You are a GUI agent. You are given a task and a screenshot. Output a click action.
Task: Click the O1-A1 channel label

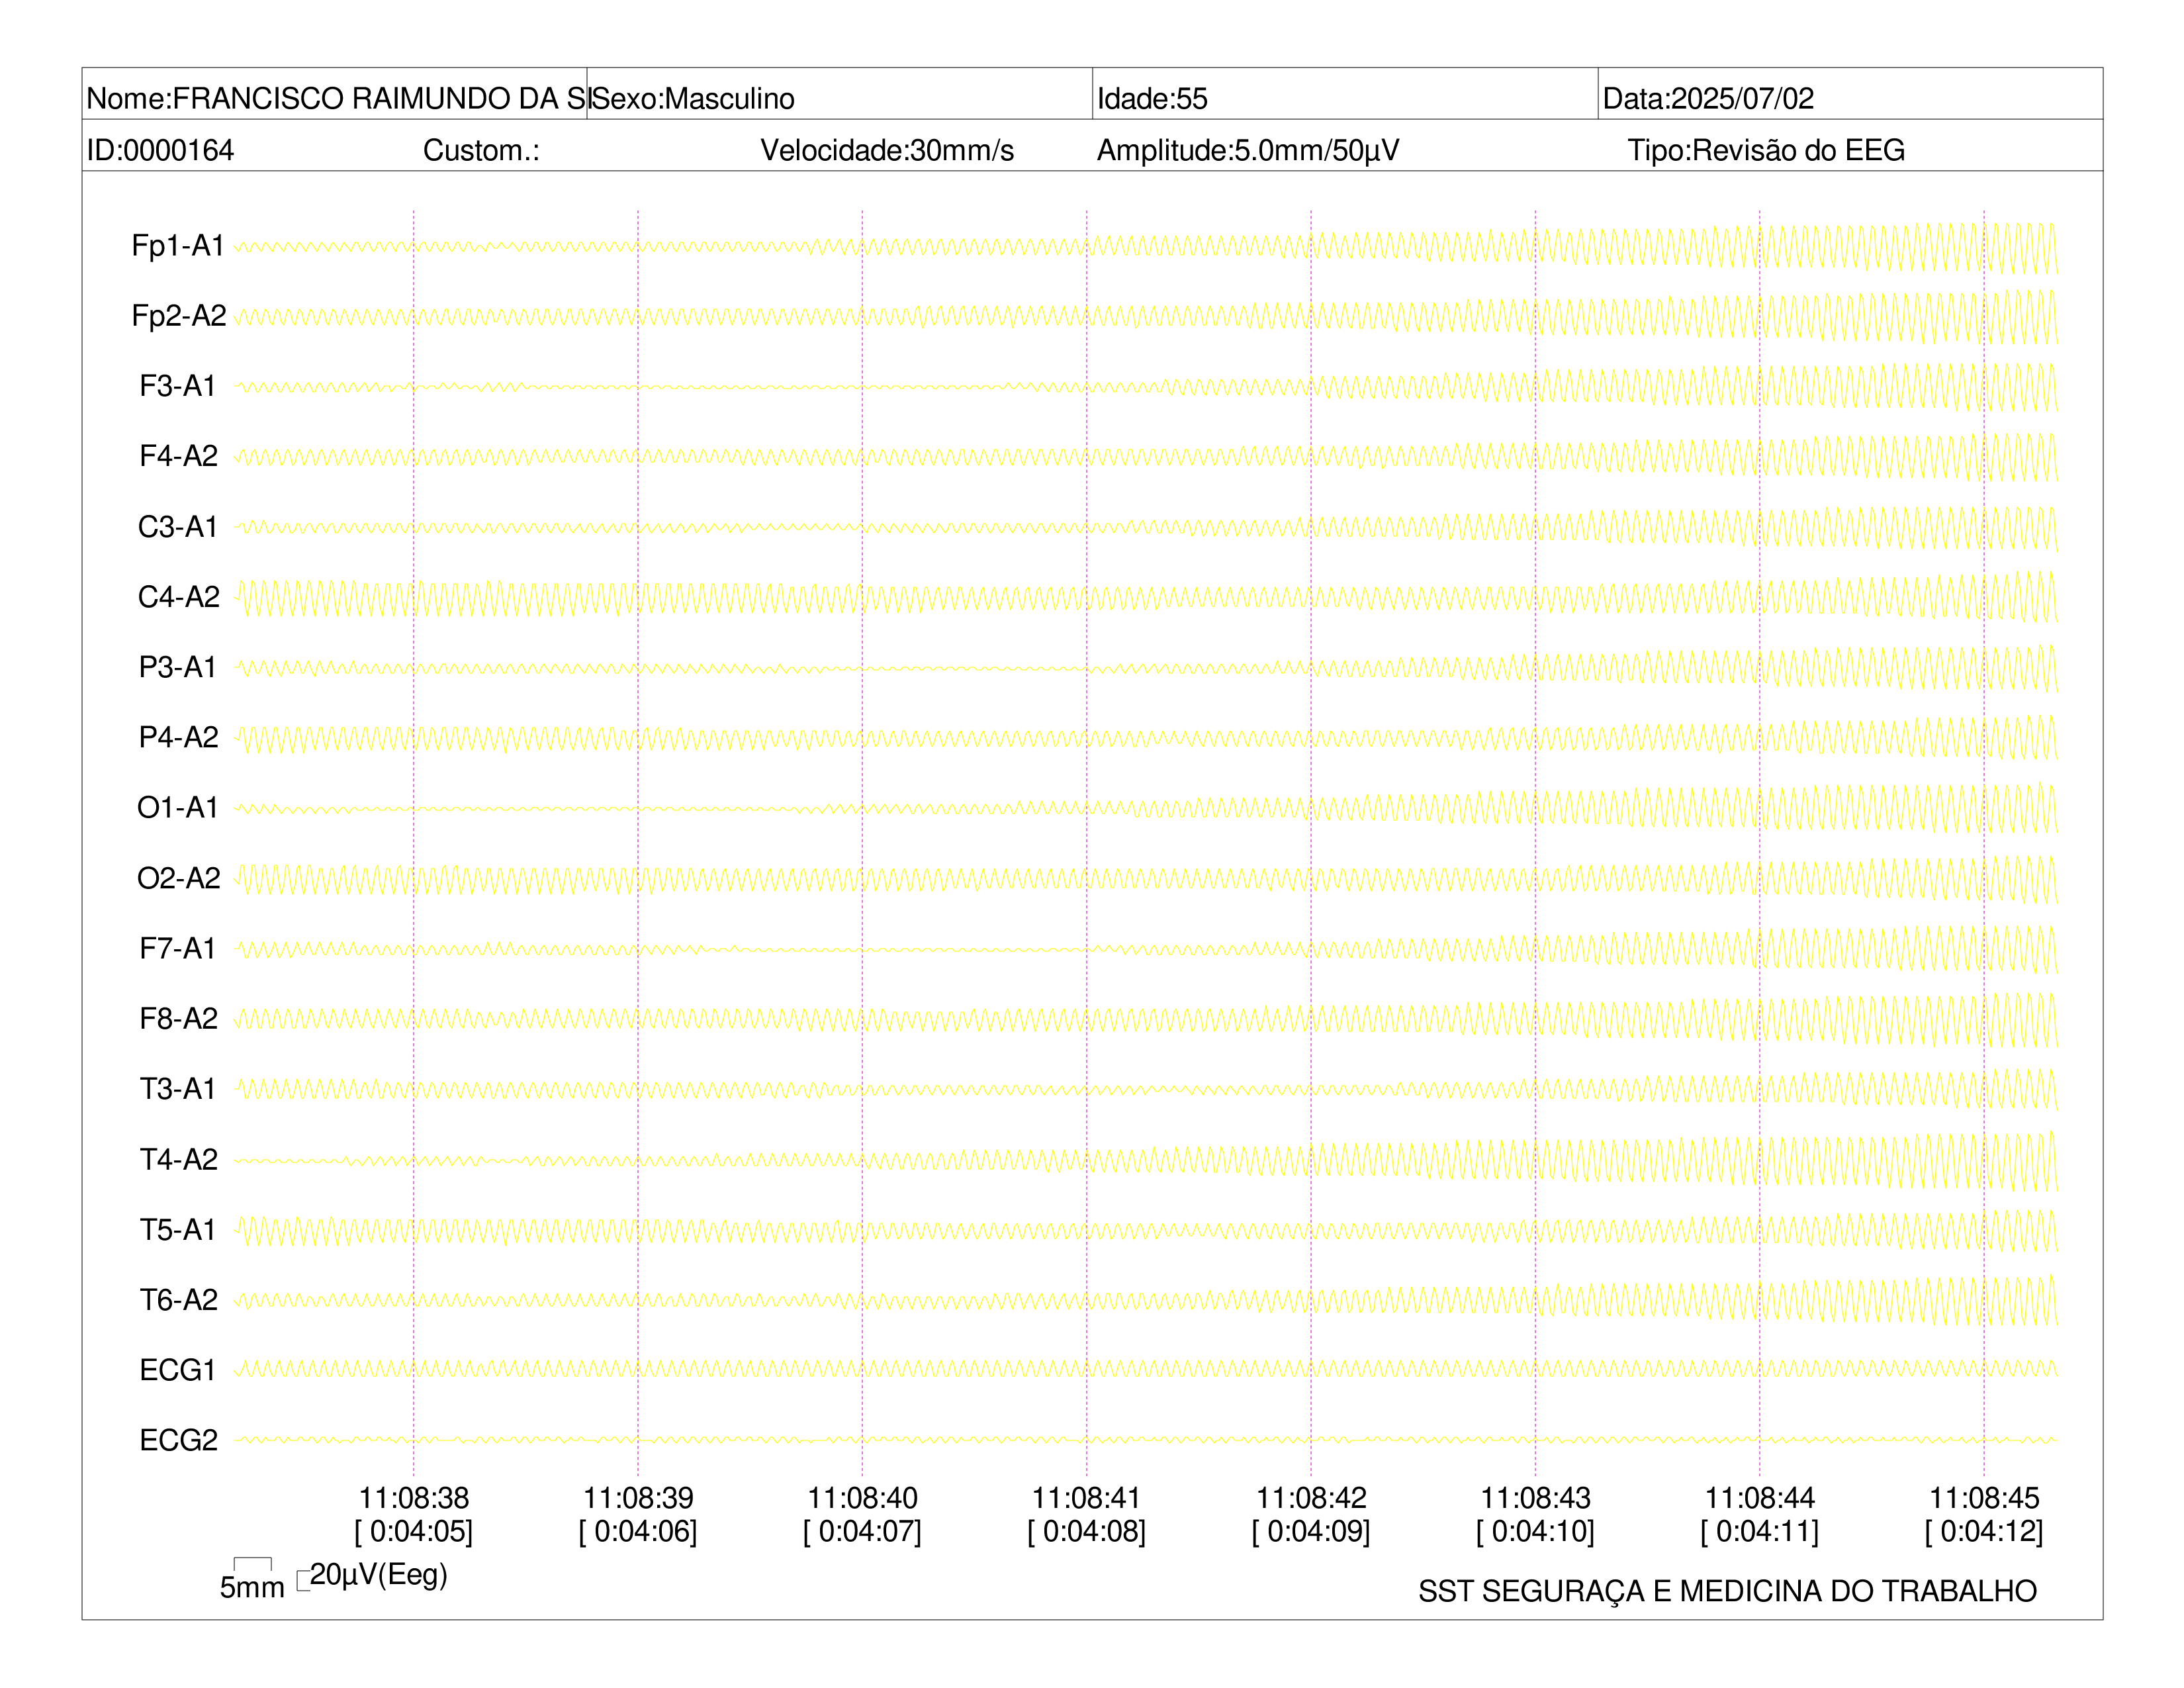tap(178, 807)
